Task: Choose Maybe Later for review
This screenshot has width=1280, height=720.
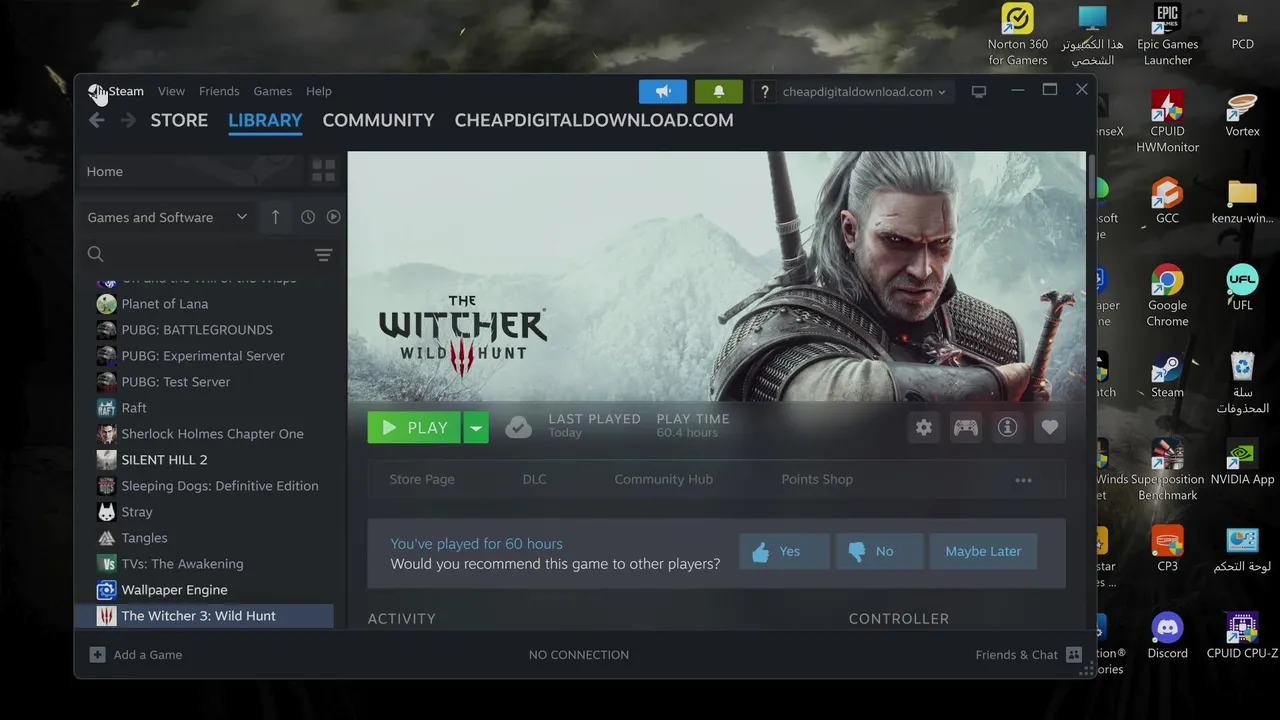Action: [x=983, y=551]
